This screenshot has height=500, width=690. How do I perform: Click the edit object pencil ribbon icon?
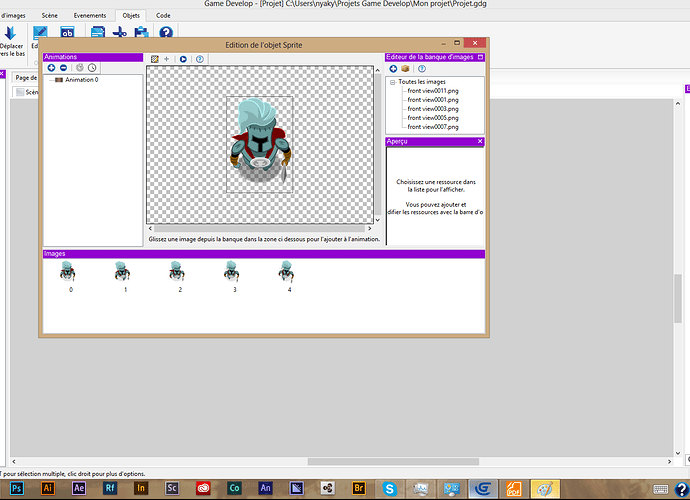(40, 32)
